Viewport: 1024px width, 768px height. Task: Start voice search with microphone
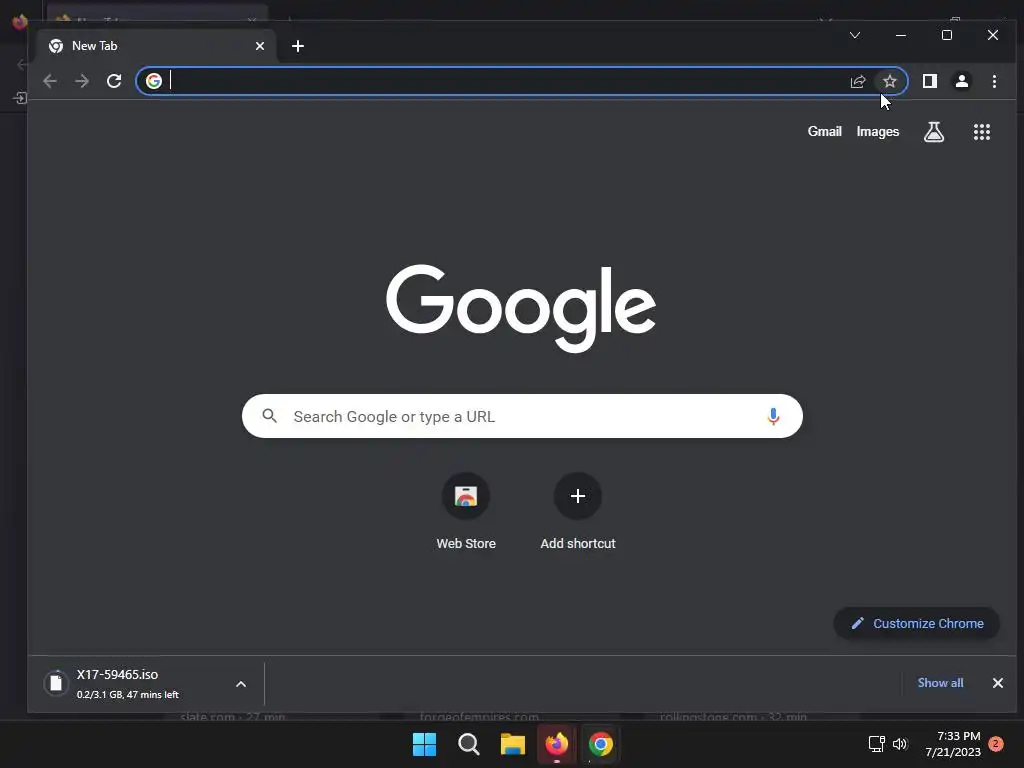773,416
